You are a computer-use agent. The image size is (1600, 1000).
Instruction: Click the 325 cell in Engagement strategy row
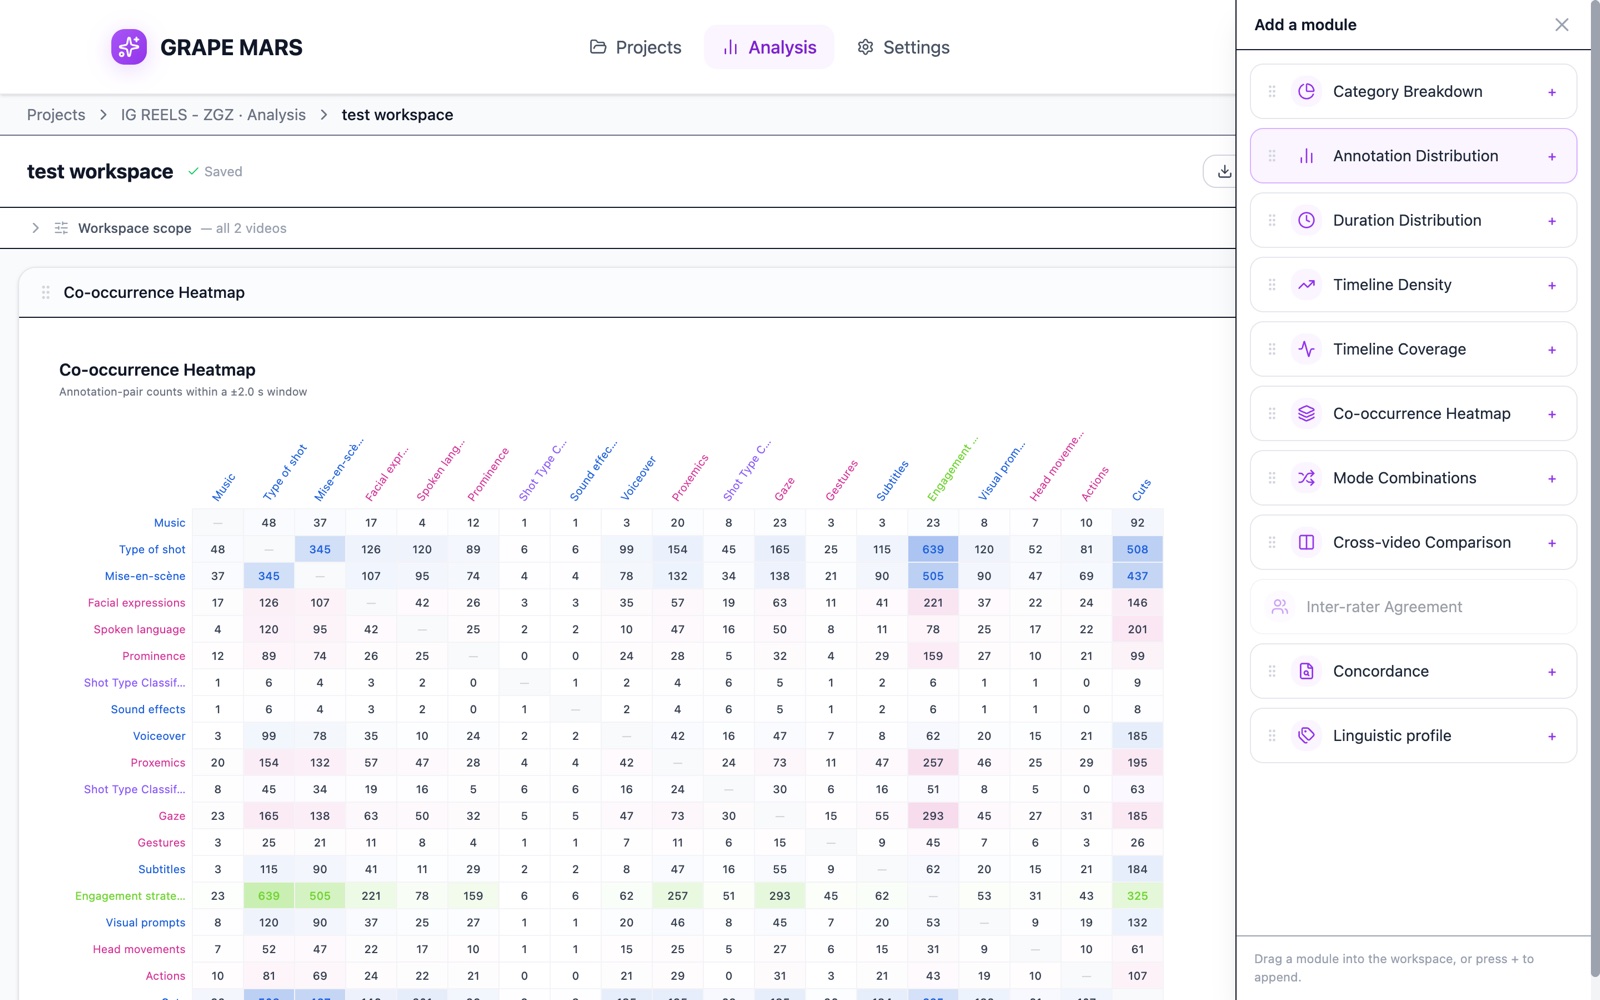pos(1137,896)
